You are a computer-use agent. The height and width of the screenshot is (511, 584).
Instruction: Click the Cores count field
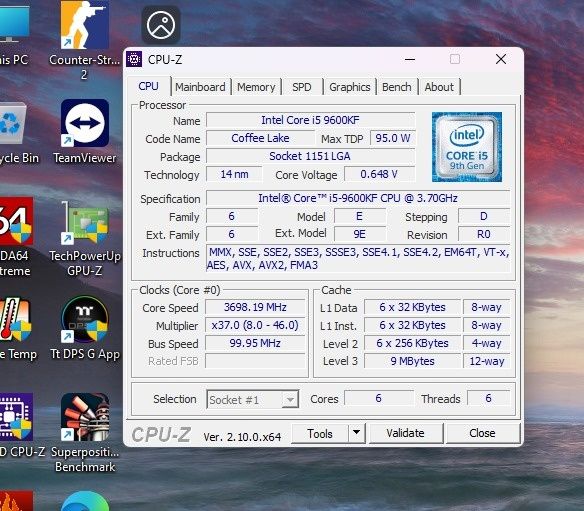click(x=379, y=398)
